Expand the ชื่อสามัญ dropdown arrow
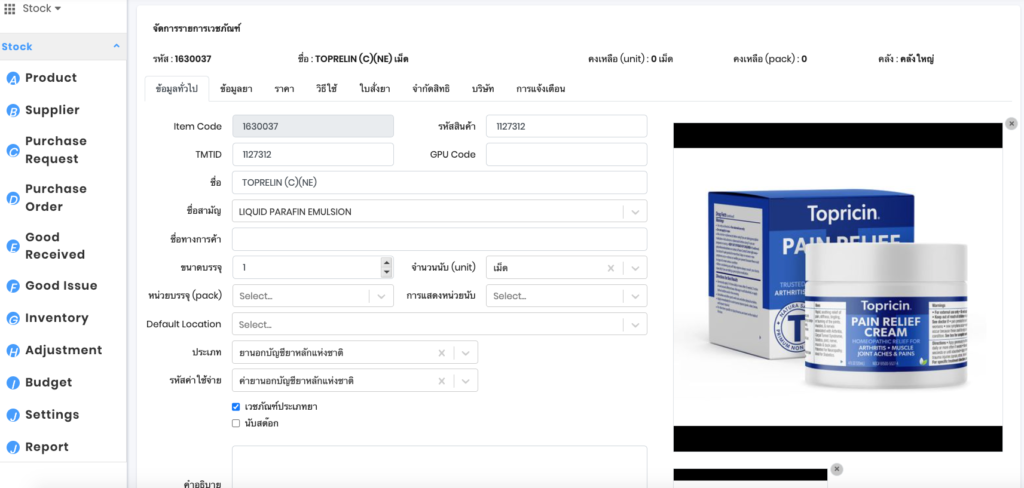This screenshot has width=1024, height=488. click(634, 212)
